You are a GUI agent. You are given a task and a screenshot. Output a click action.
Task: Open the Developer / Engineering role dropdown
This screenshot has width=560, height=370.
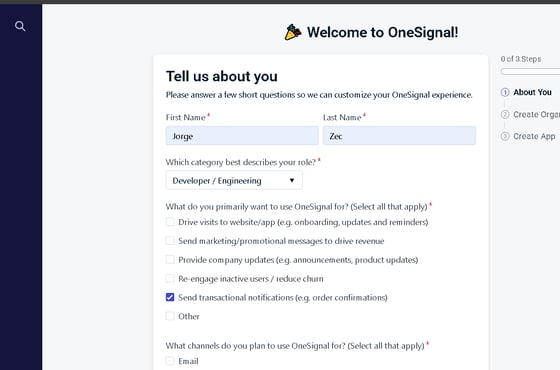[x=234, y=180]
